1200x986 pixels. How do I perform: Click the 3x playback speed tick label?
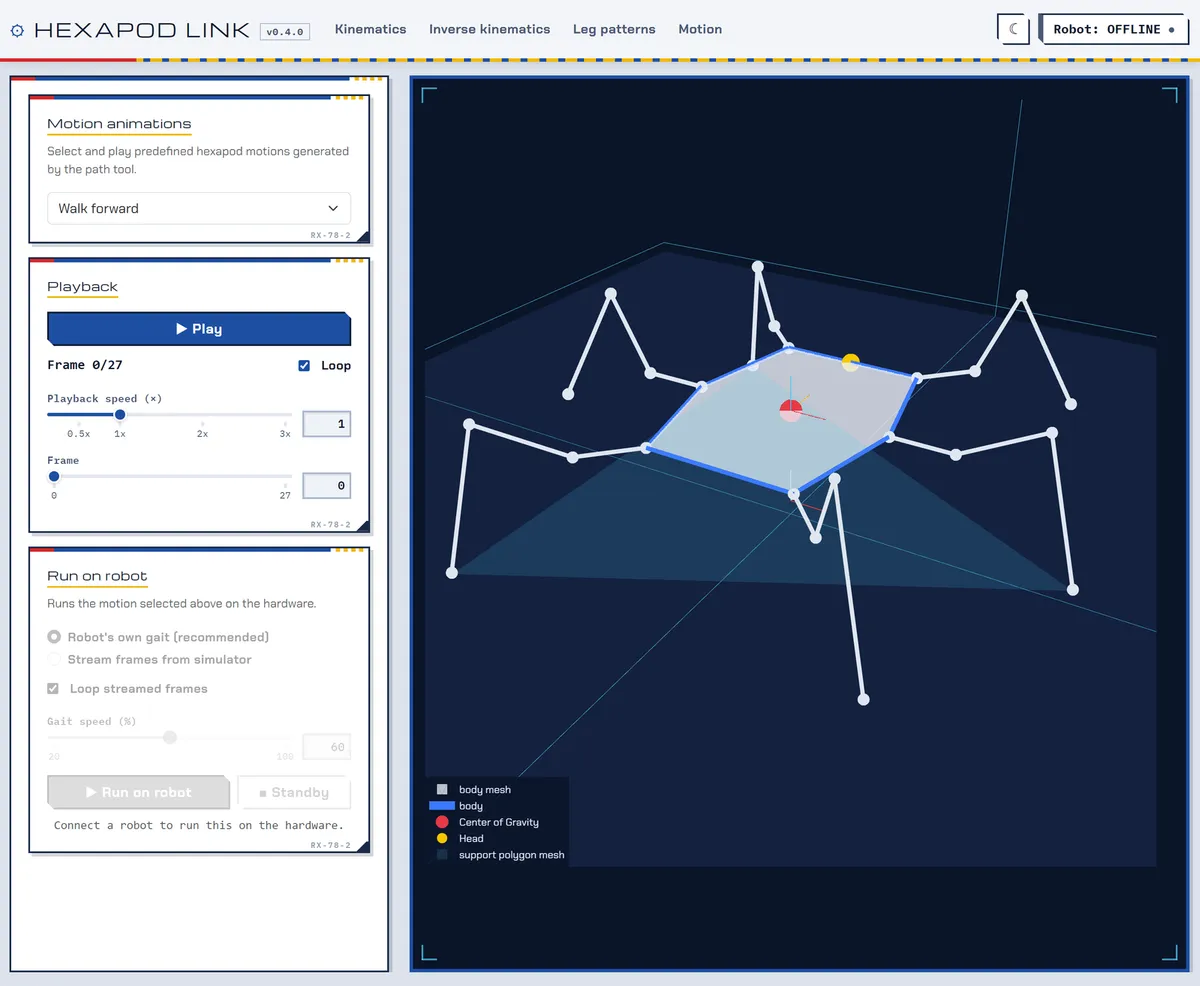tap(285, 434)
